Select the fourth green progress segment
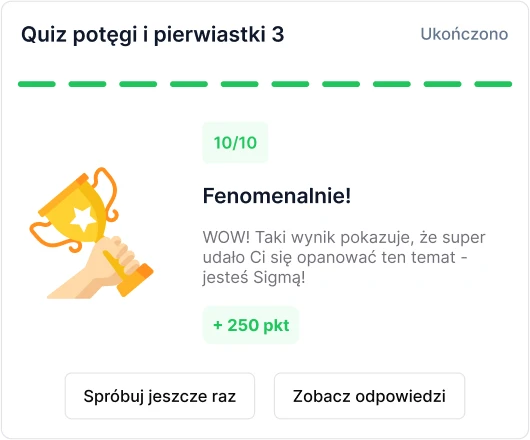This screenshot has height=440, width=530. (x=189, y=84)
